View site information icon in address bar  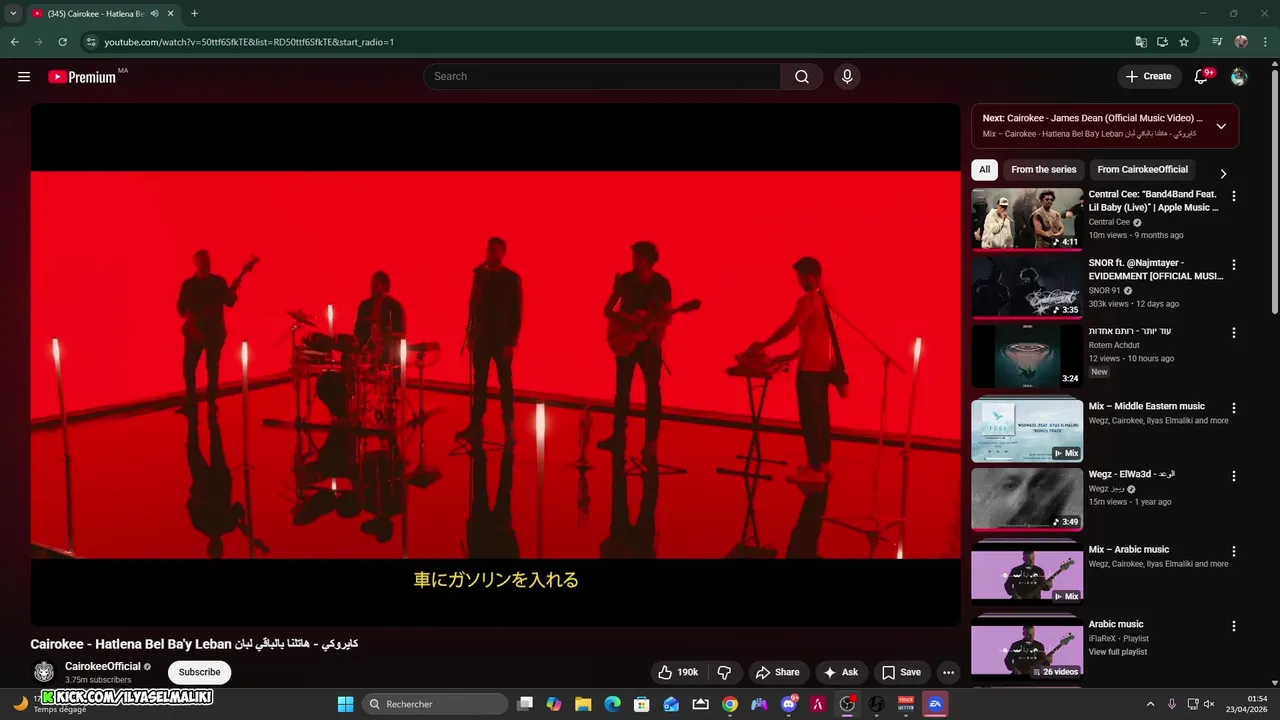91,42
